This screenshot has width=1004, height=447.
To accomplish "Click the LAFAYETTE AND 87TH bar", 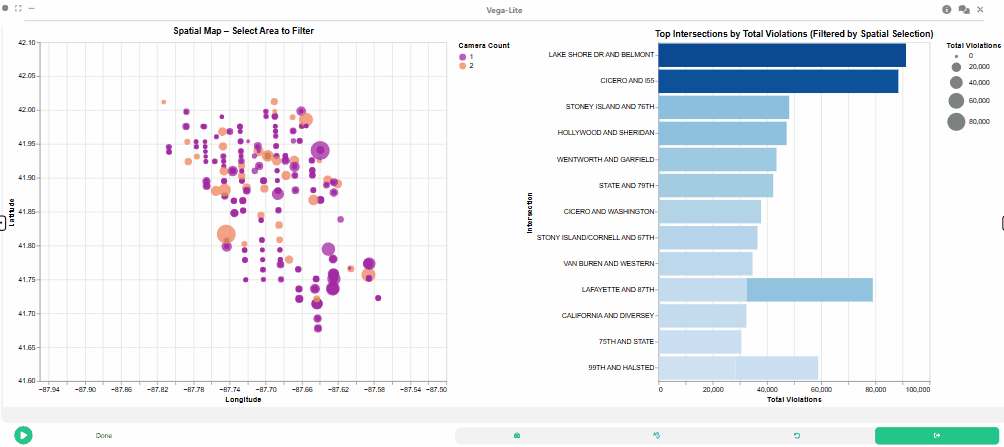I will (x=765, y=289).
